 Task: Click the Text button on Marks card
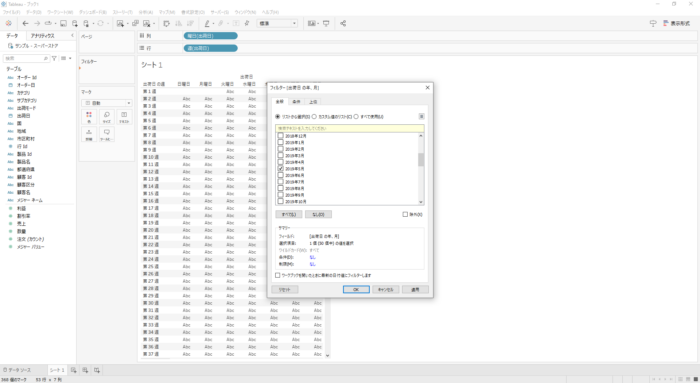124,117
